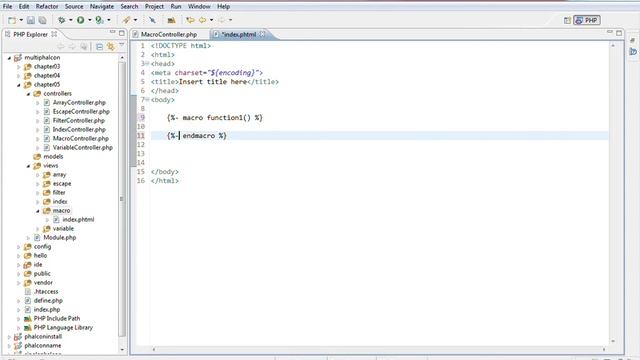Switch to the MacroController.php tab

pyautogui.click(x=169, y=34)
